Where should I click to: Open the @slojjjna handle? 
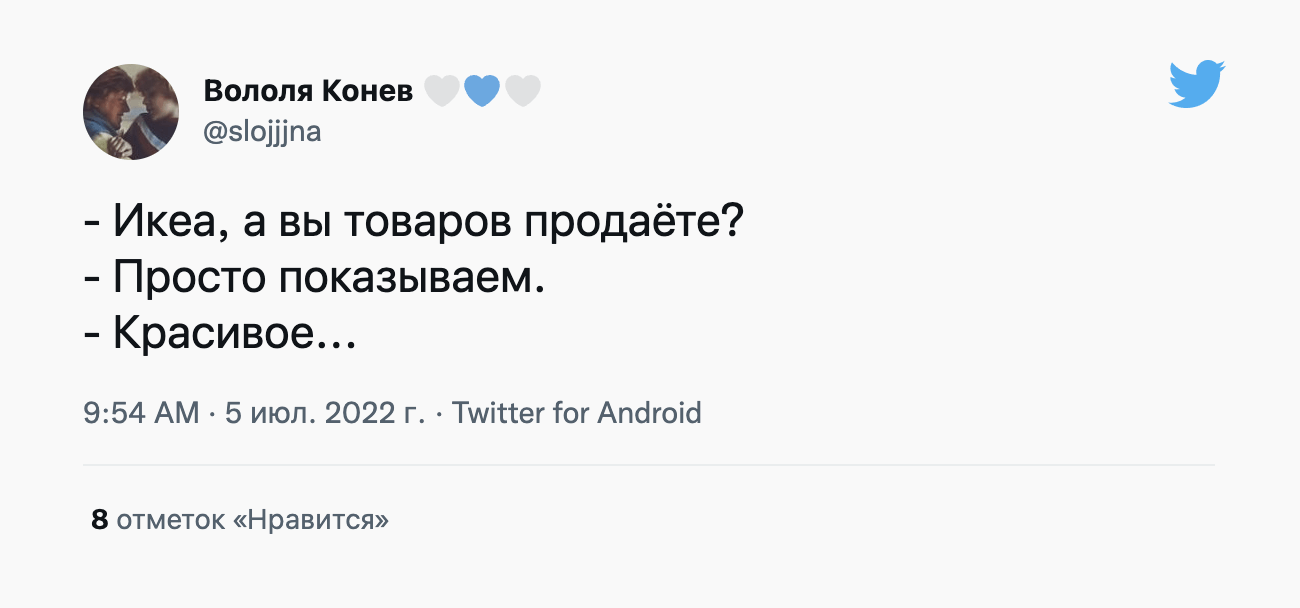tap(262, 131)
